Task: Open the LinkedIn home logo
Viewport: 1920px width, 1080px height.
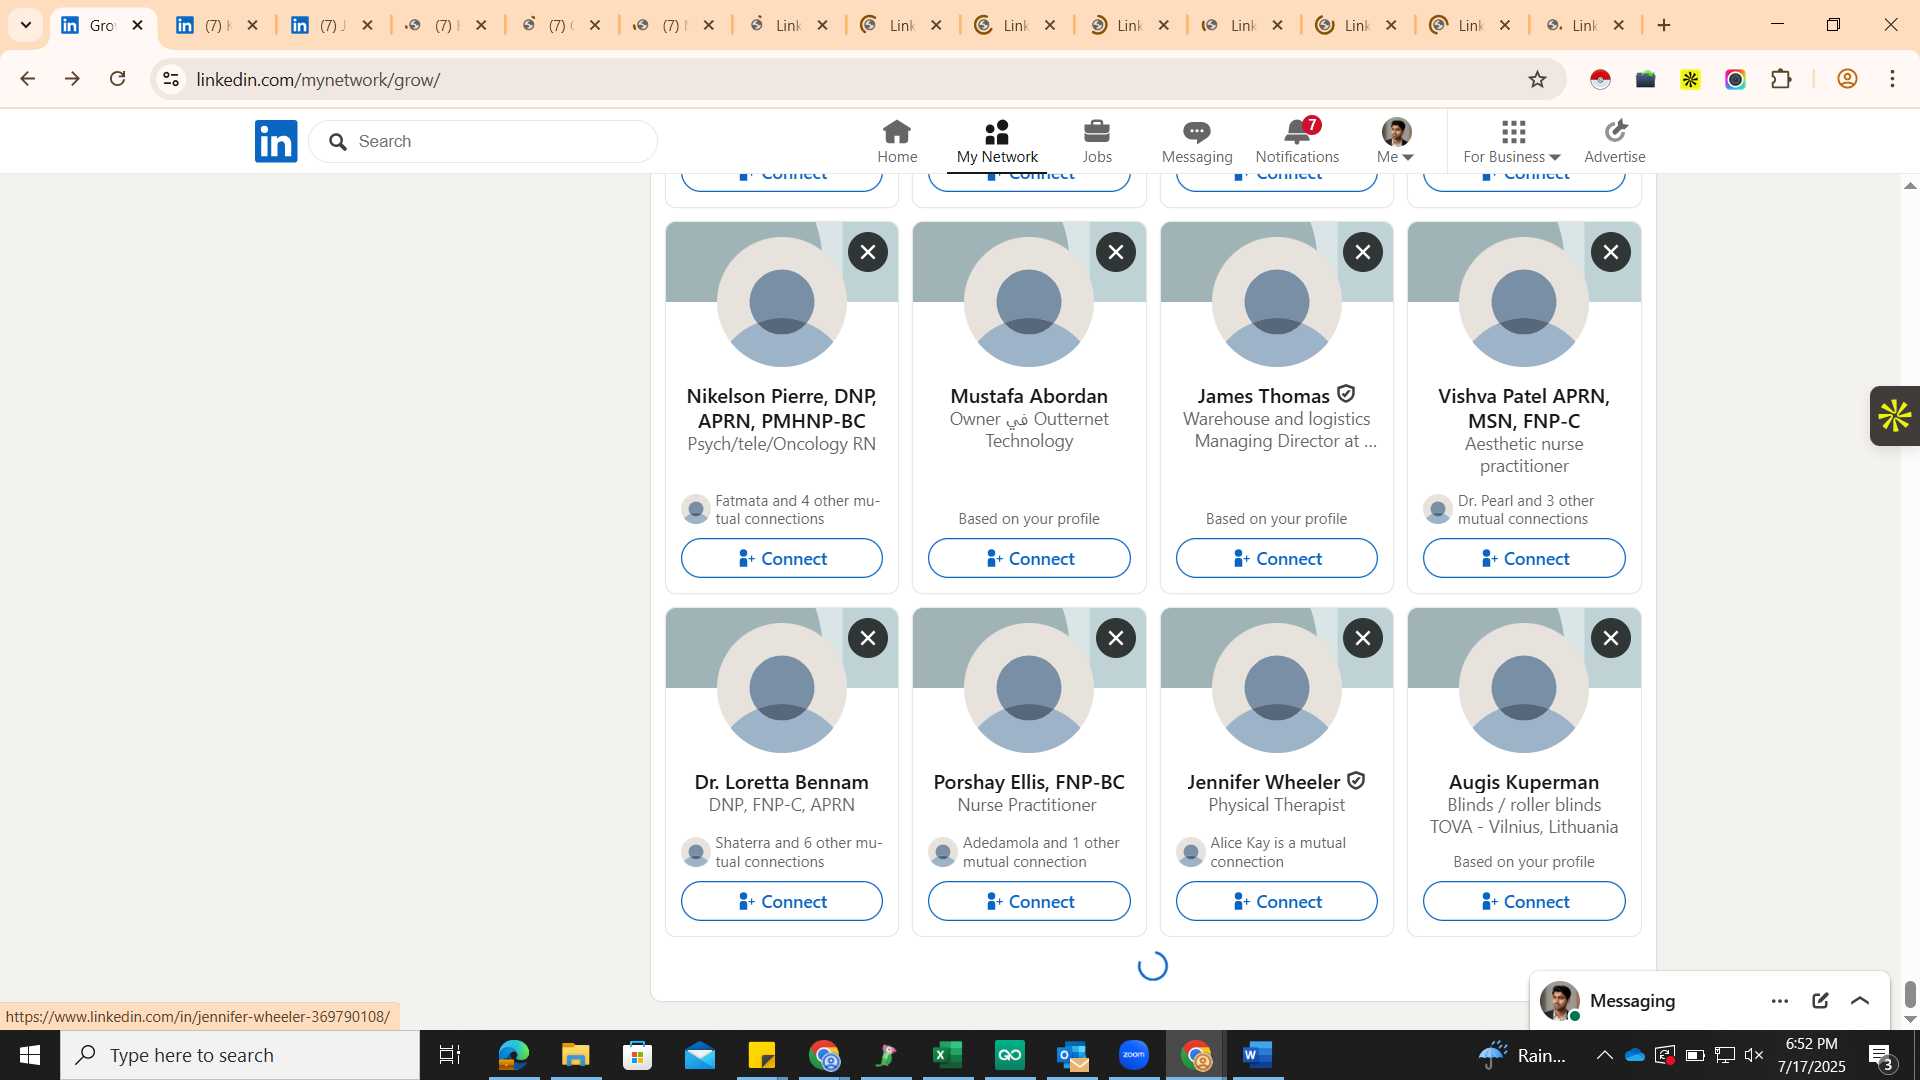Action: (x=276, y=141)
